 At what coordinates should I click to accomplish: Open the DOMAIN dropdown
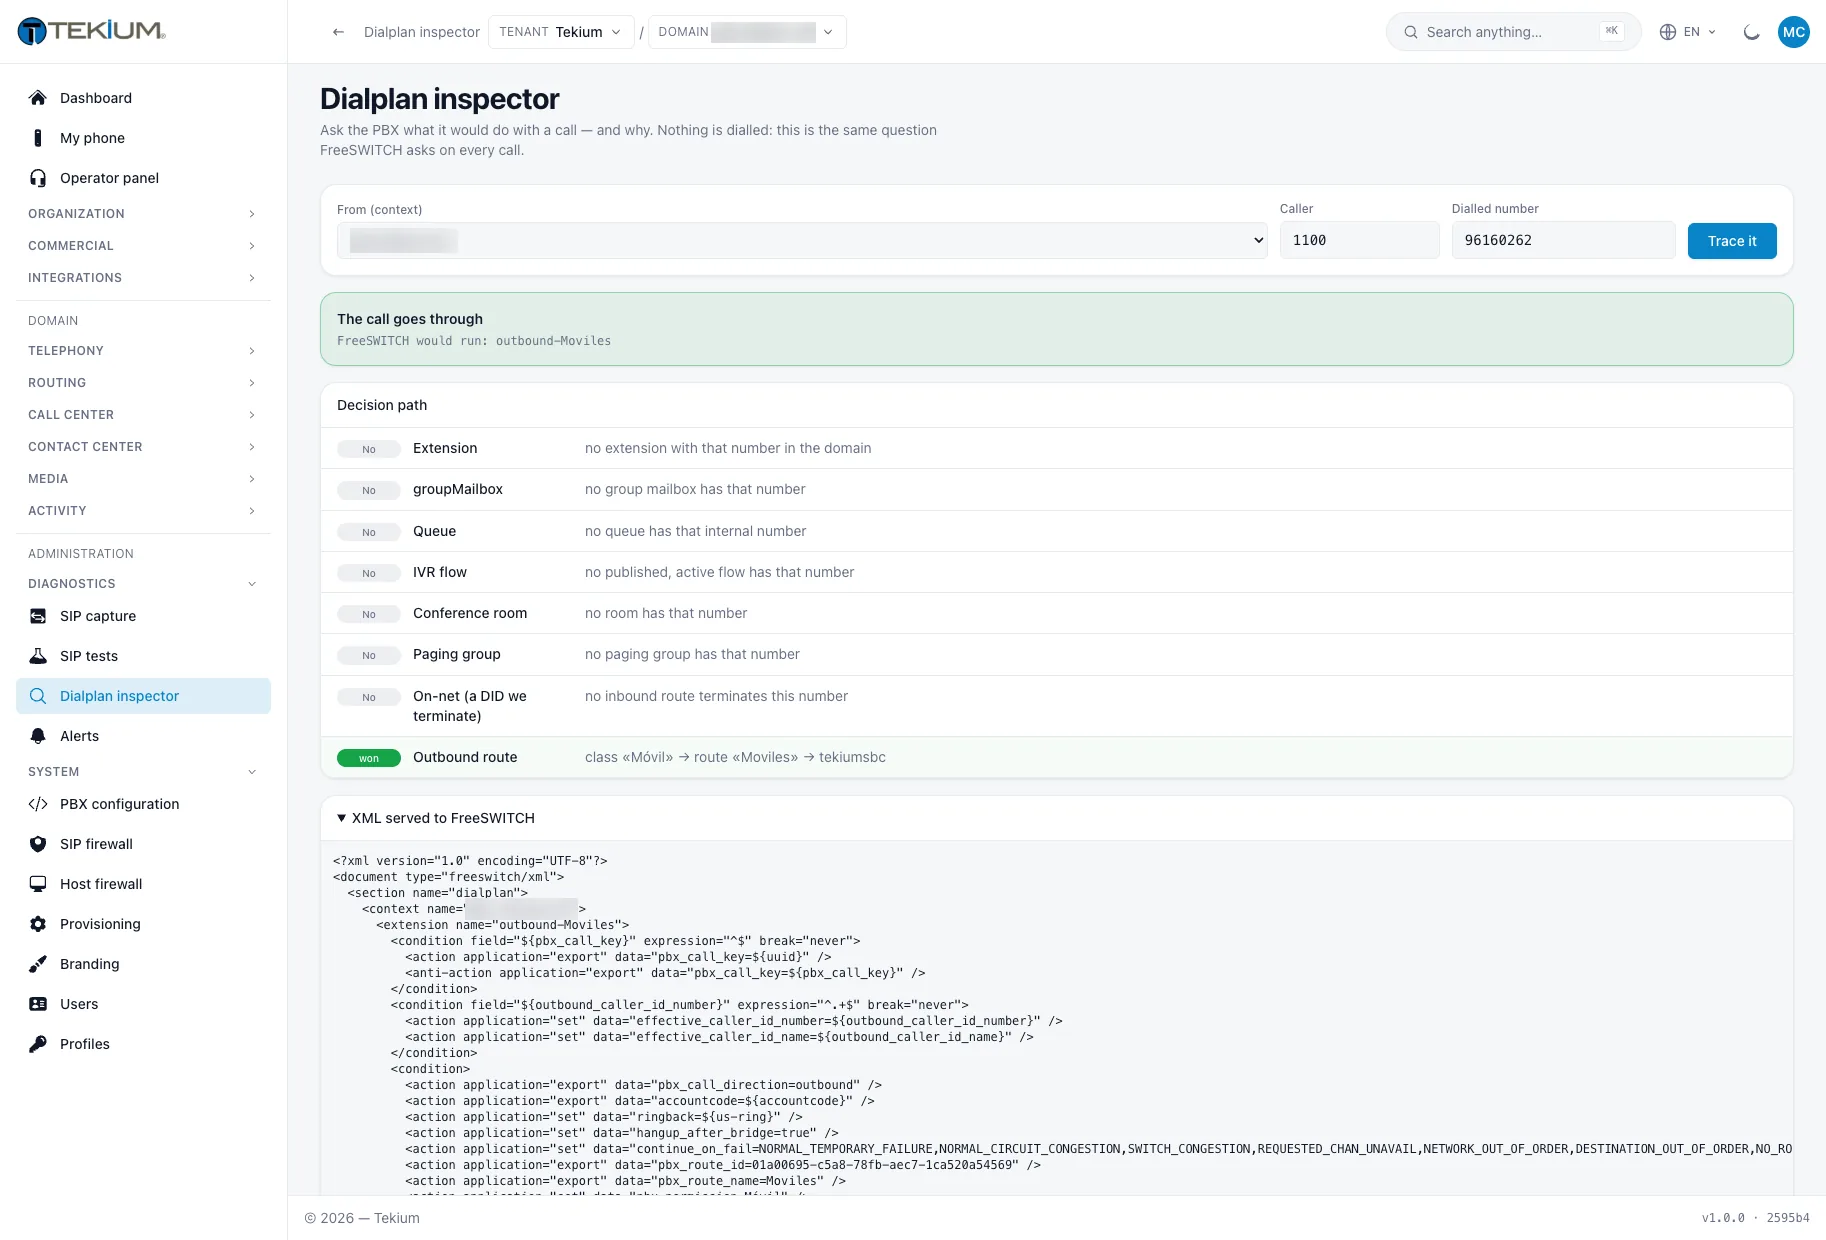coord(747,32)
